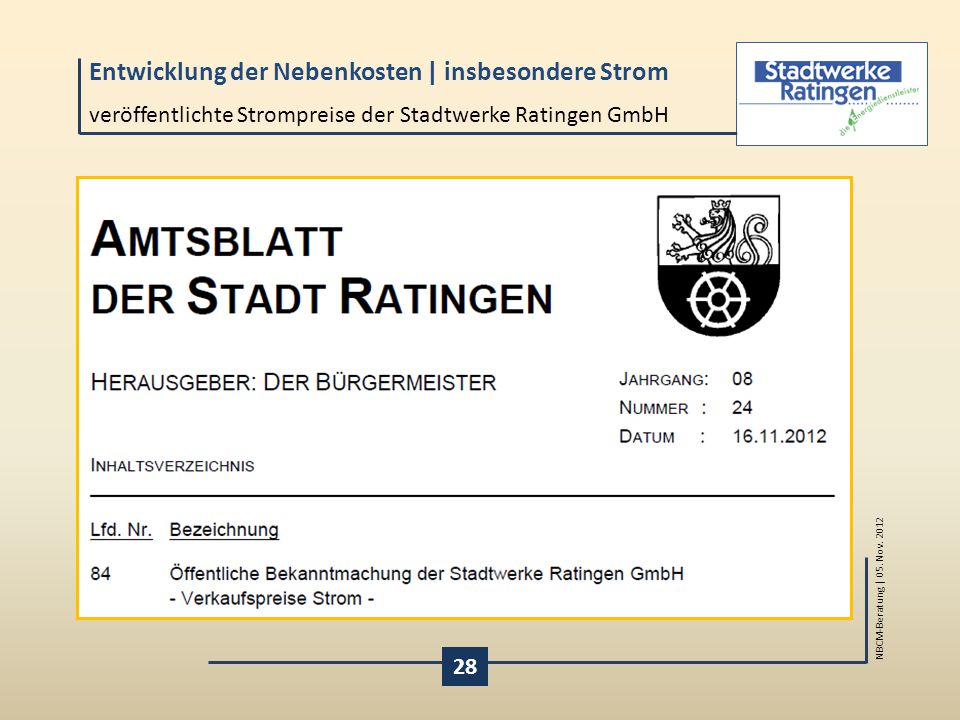The width and height of the screenshot is (960, 720).
Task: Click the text 'DER STADT RATINGEN'
Action: 322,297
